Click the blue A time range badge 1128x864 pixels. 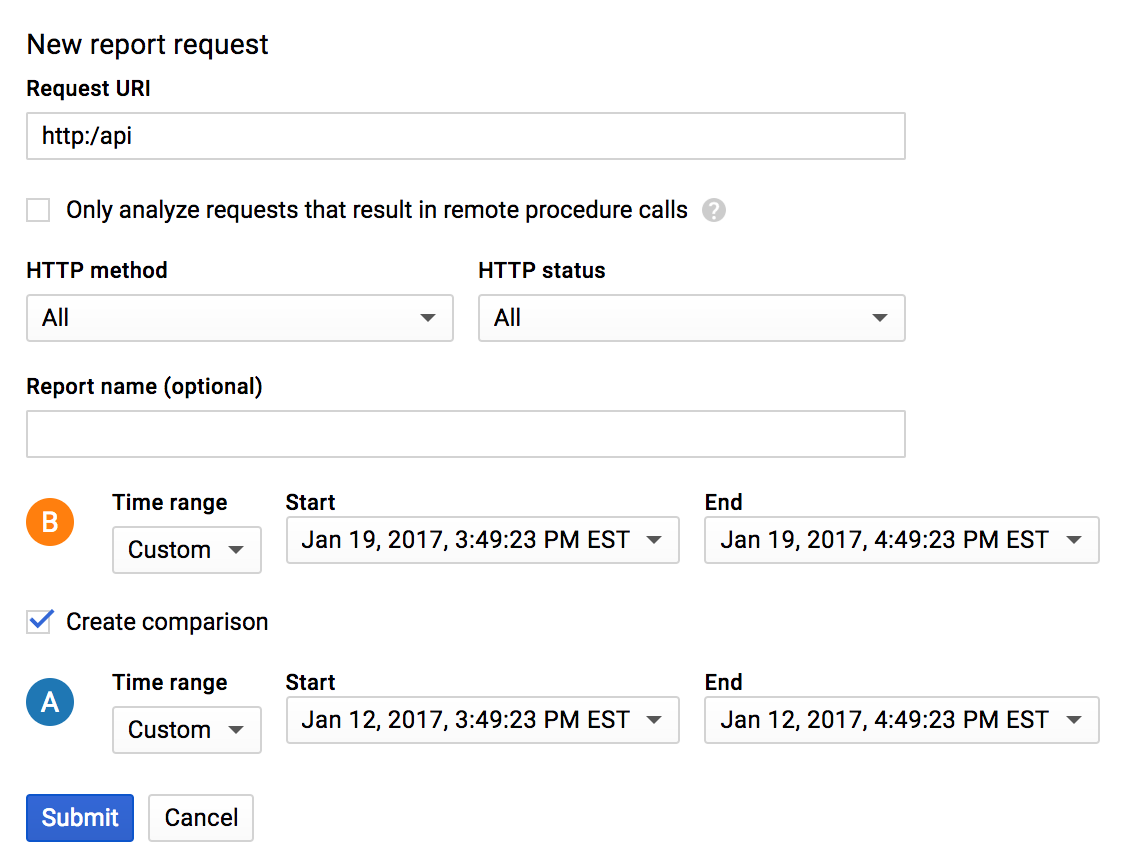(50, 702)
